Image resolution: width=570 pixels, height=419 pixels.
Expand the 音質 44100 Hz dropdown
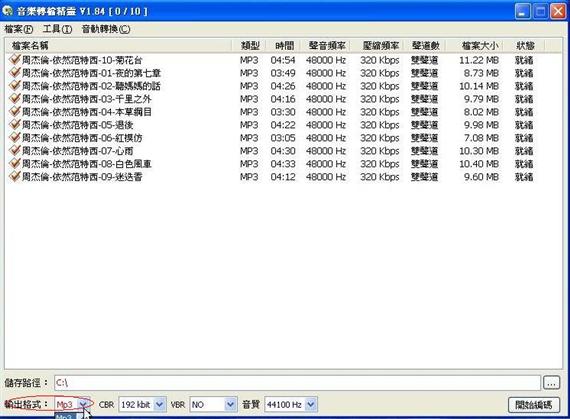click(x=311, y=404)
